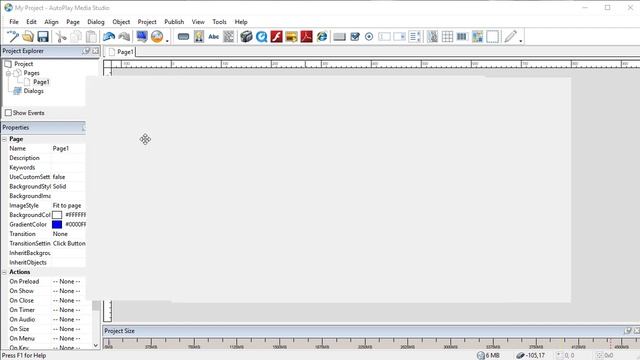Open the dropdown arrow beside the Publish icon
640x360 pixels.
(167, 40)
